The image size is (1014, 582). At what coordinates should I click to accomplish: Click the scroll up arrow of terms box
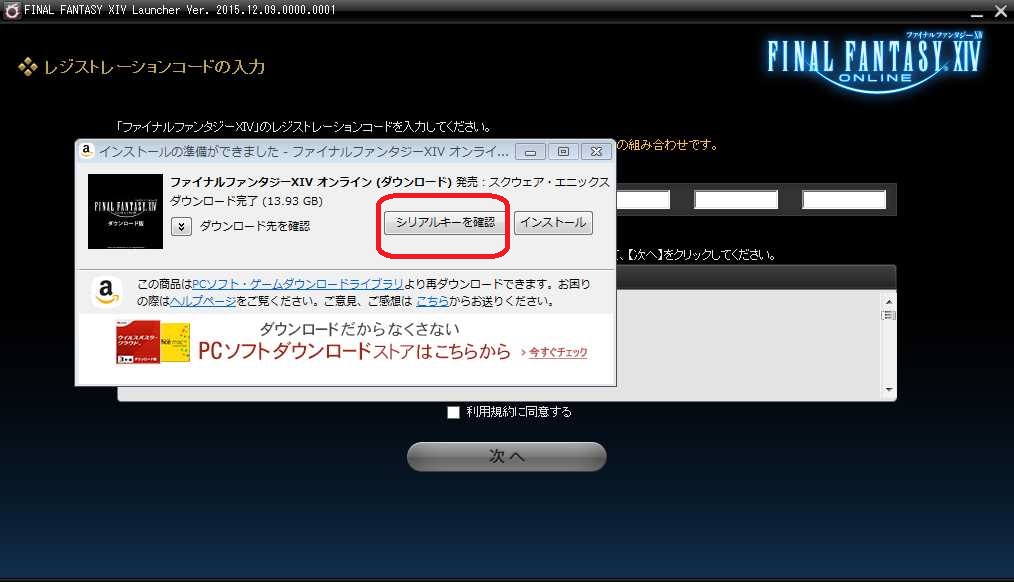click(889, 301)
